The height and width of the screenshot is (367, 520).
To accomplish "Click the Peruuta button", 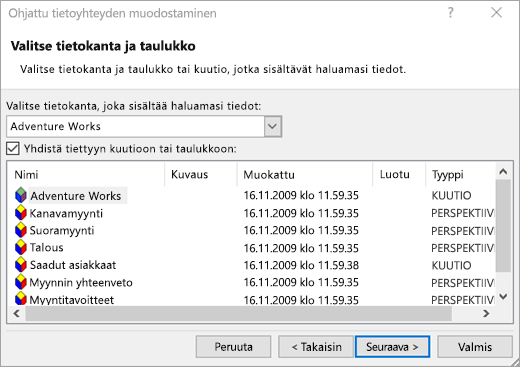I will pos(233,347).
